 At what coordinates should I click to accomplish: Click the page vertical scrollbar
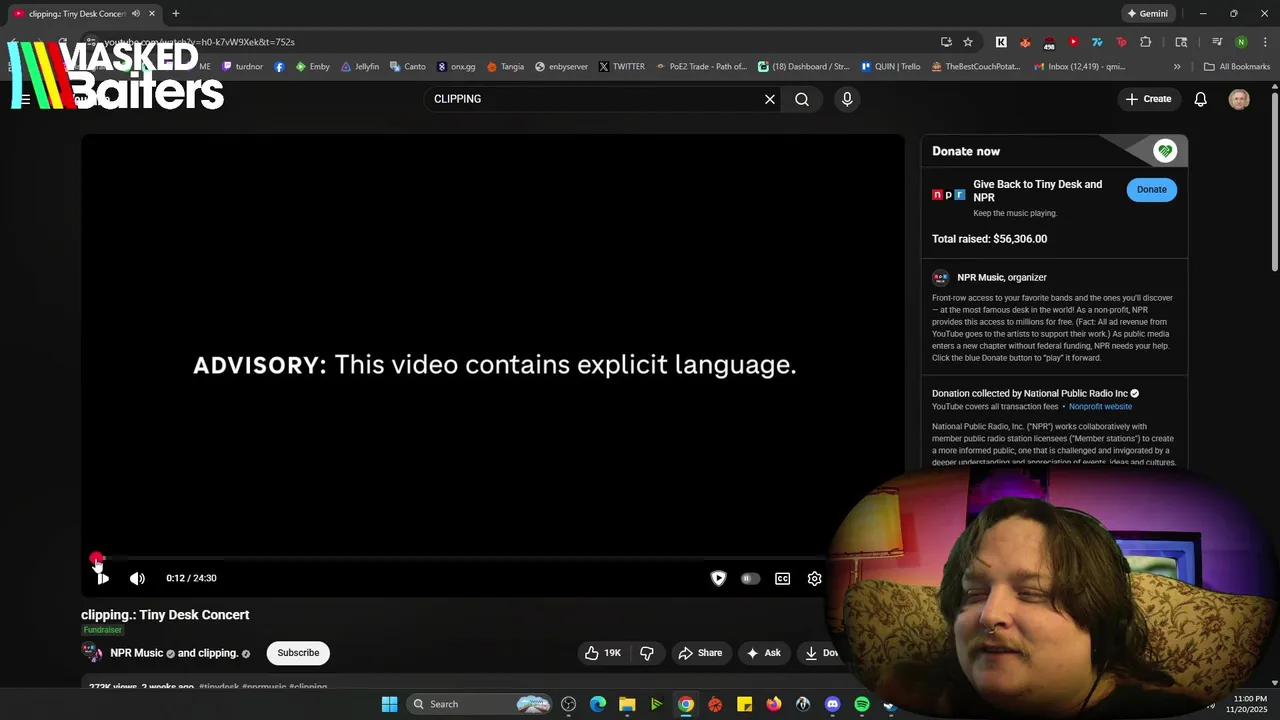(x=1274, y=180)
